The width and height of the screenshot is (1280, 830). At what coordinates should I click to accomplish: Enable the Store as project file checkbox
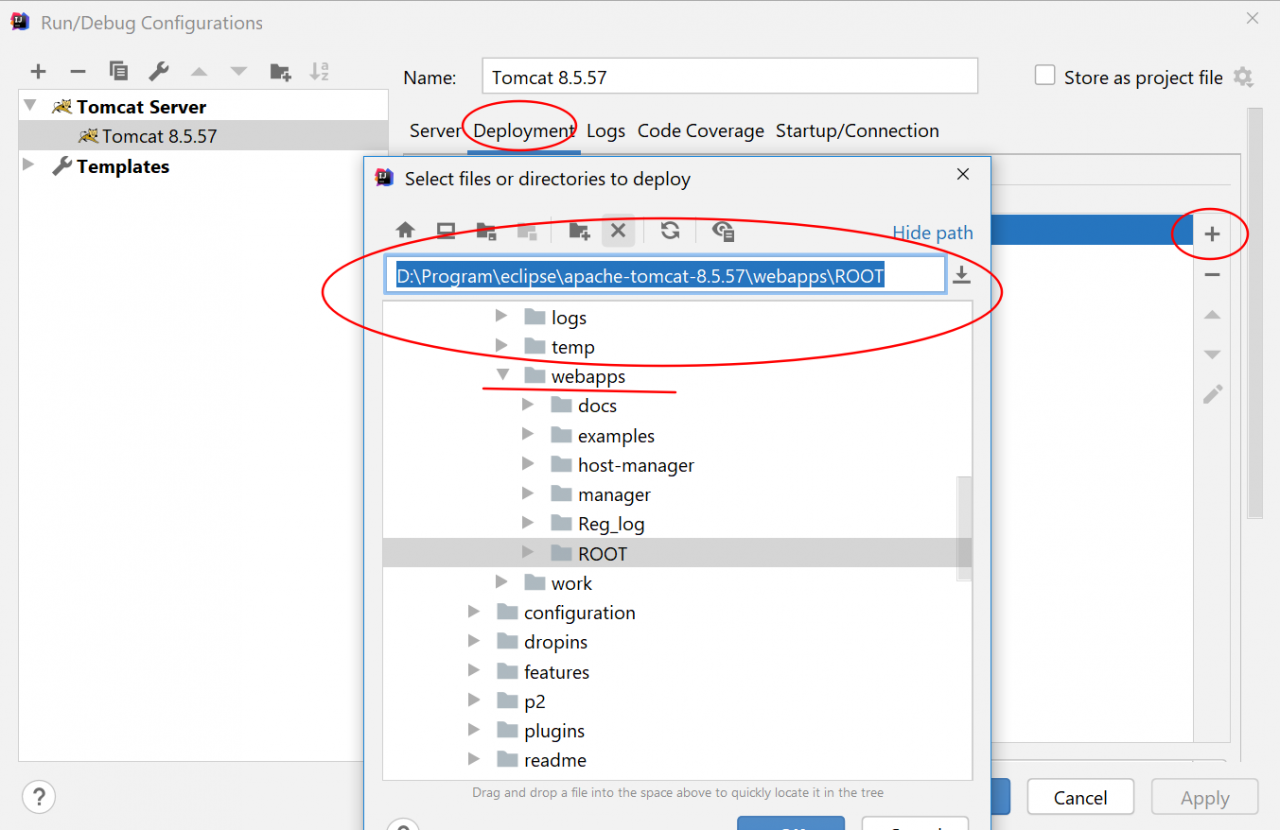click(1045, 76)
